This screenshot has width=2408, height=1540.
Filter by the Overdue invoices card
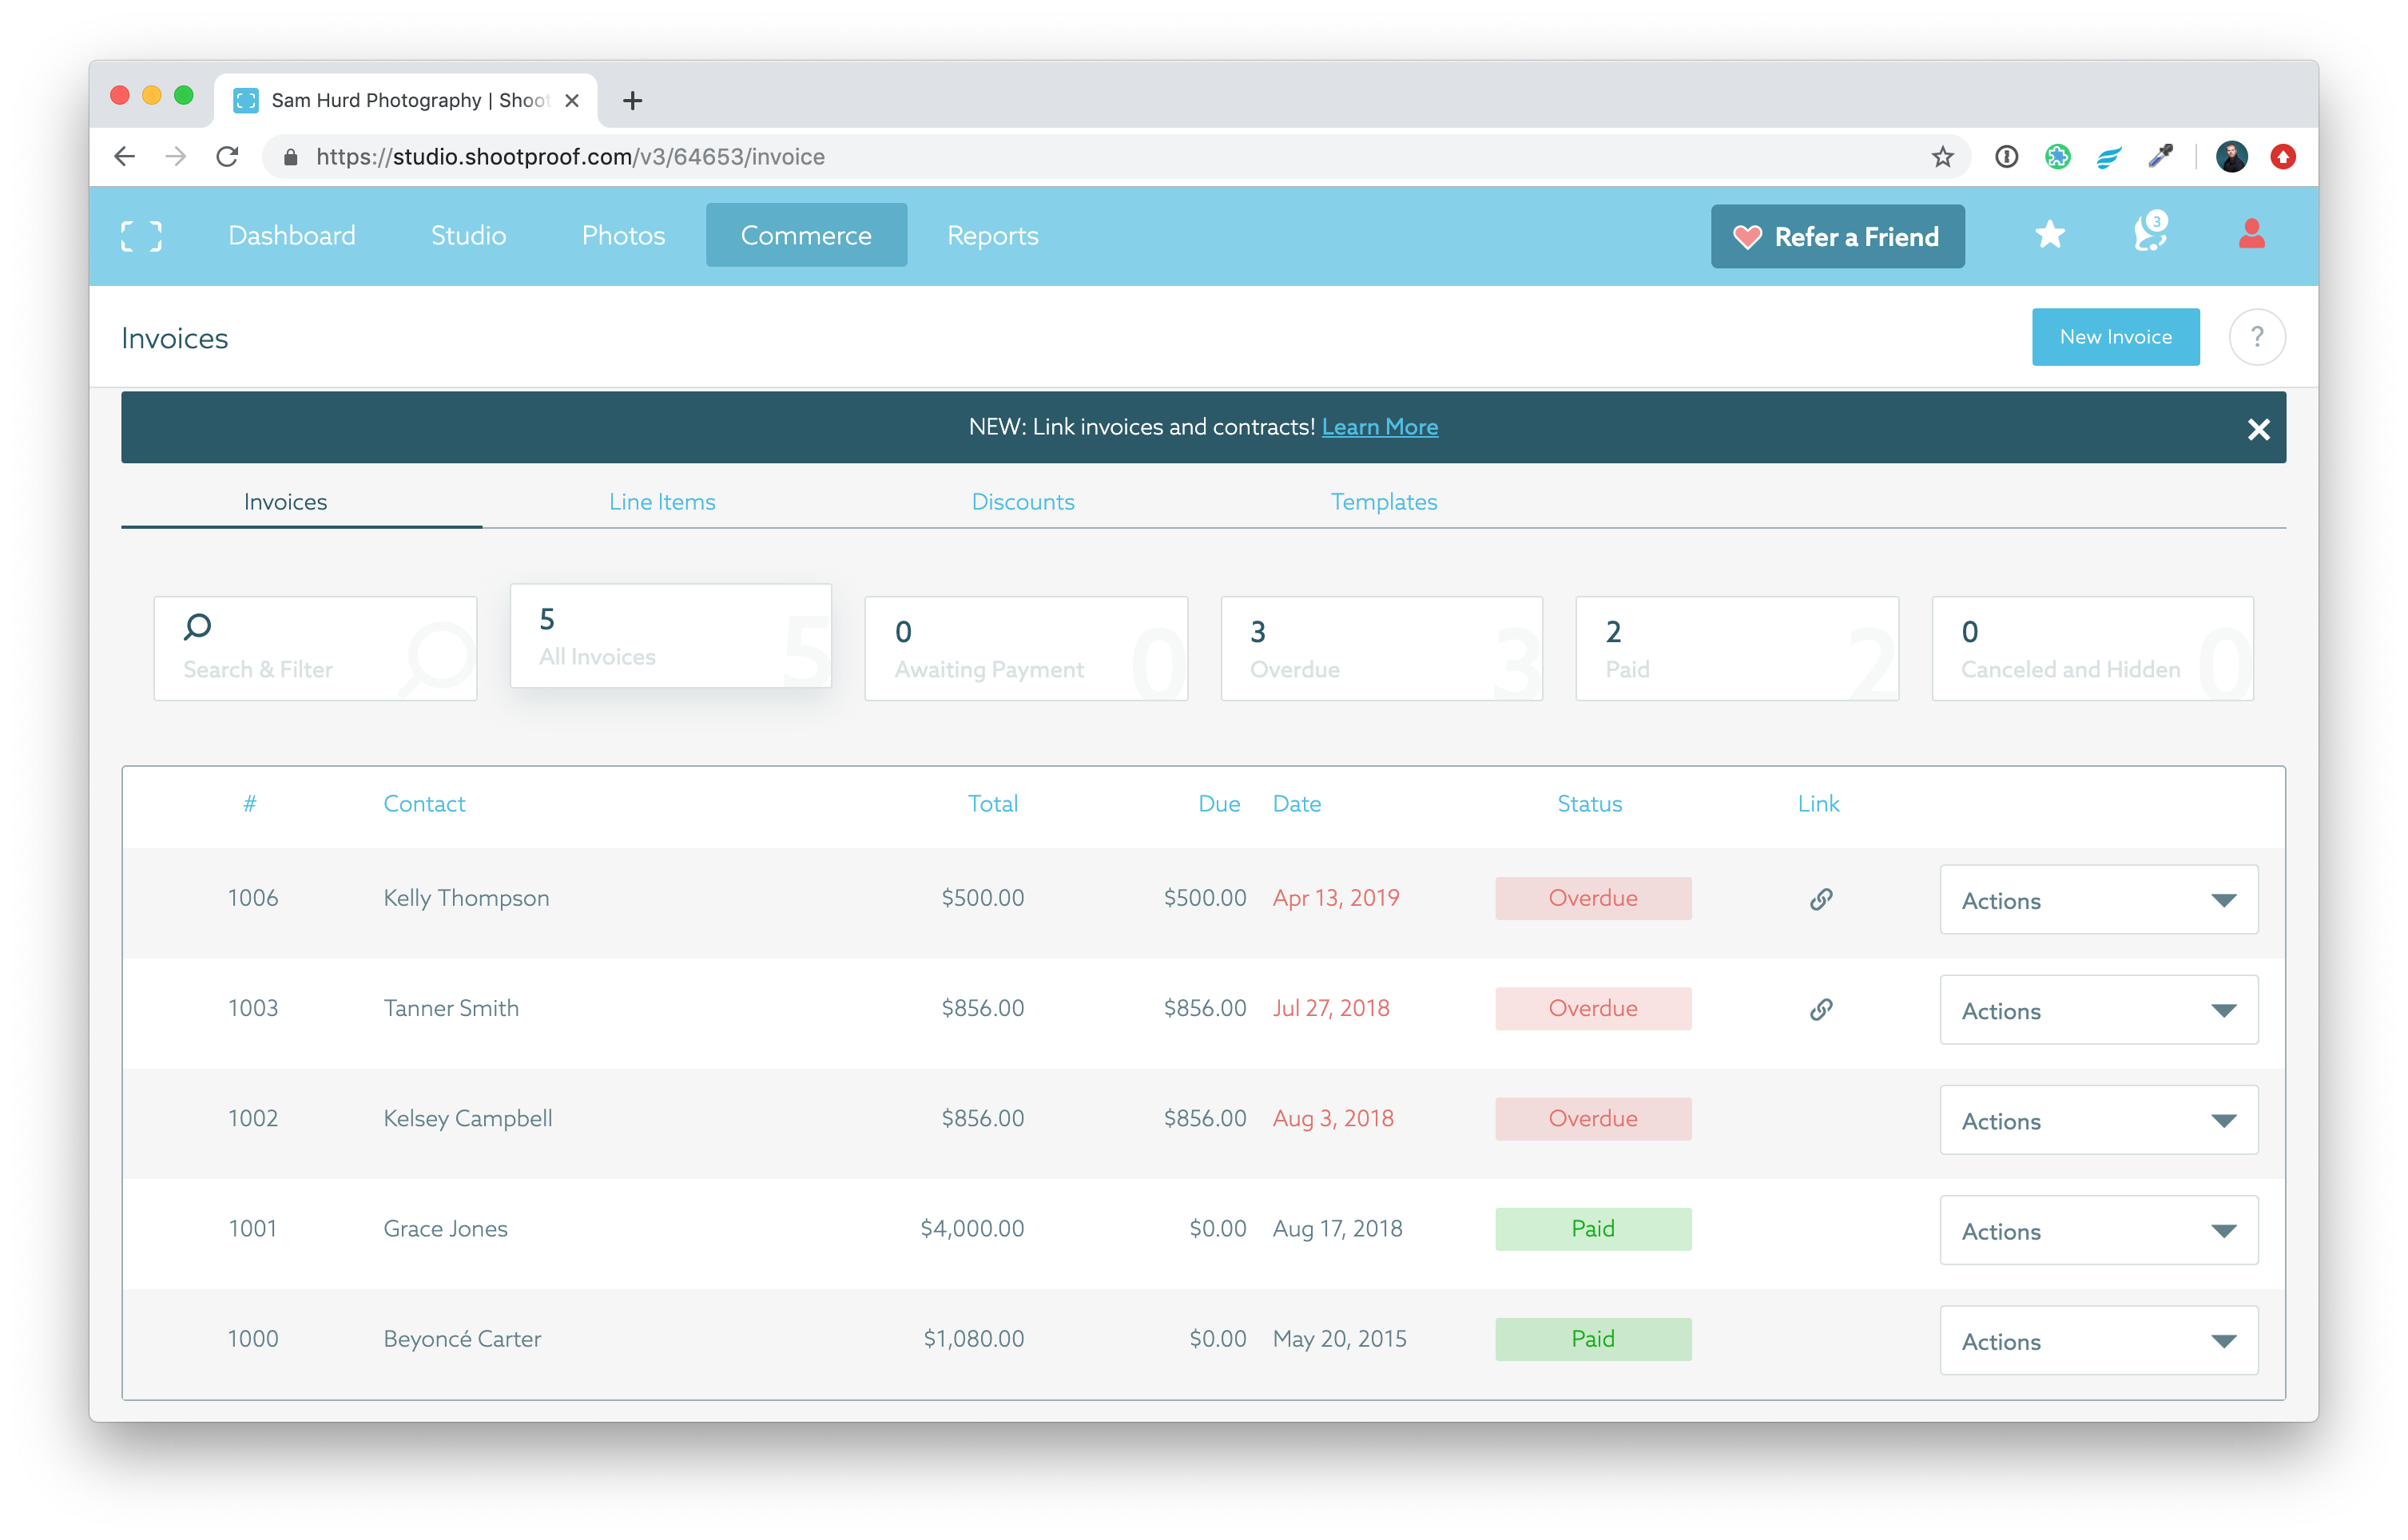[x=1380, y=649]
